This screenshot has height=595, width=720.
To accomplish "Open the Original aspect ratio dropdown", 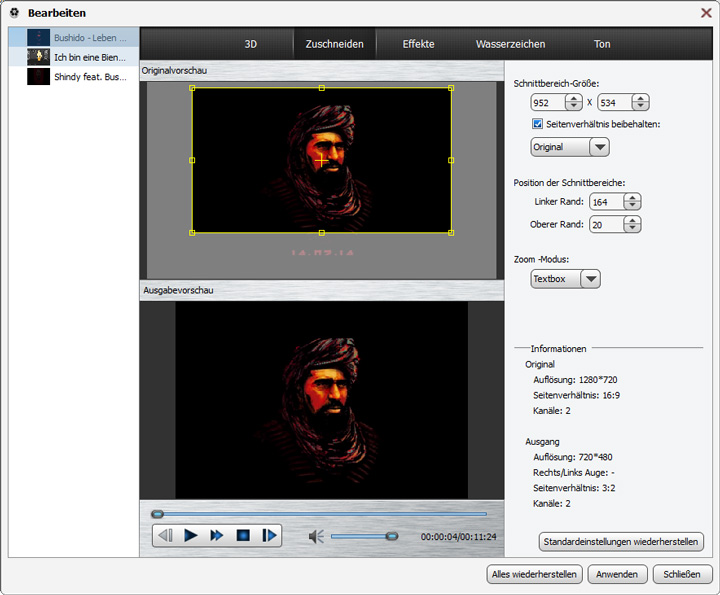I will coord(599,147).
